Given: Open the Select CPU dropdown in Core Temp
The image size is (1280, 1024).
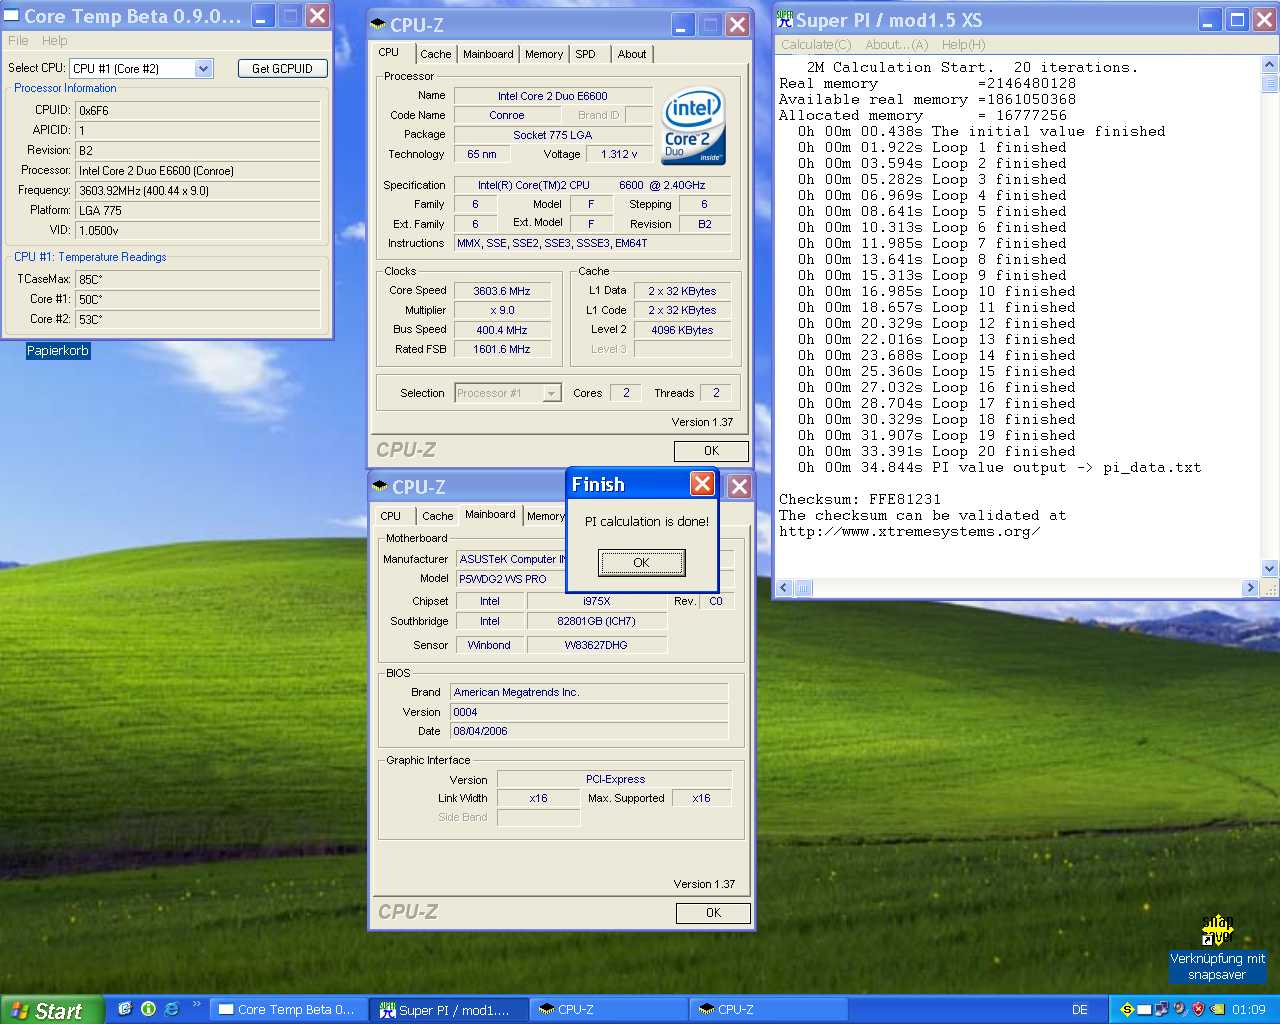Looking at the screenshot, I should [203, 68].
